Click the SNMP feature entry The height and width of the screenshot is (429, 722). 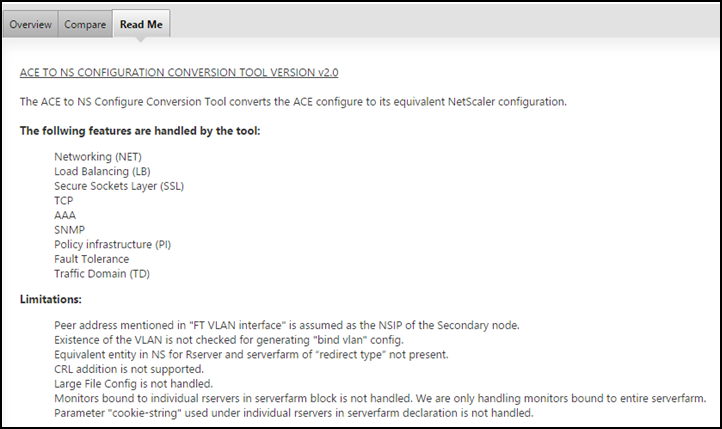coord(69,229)
